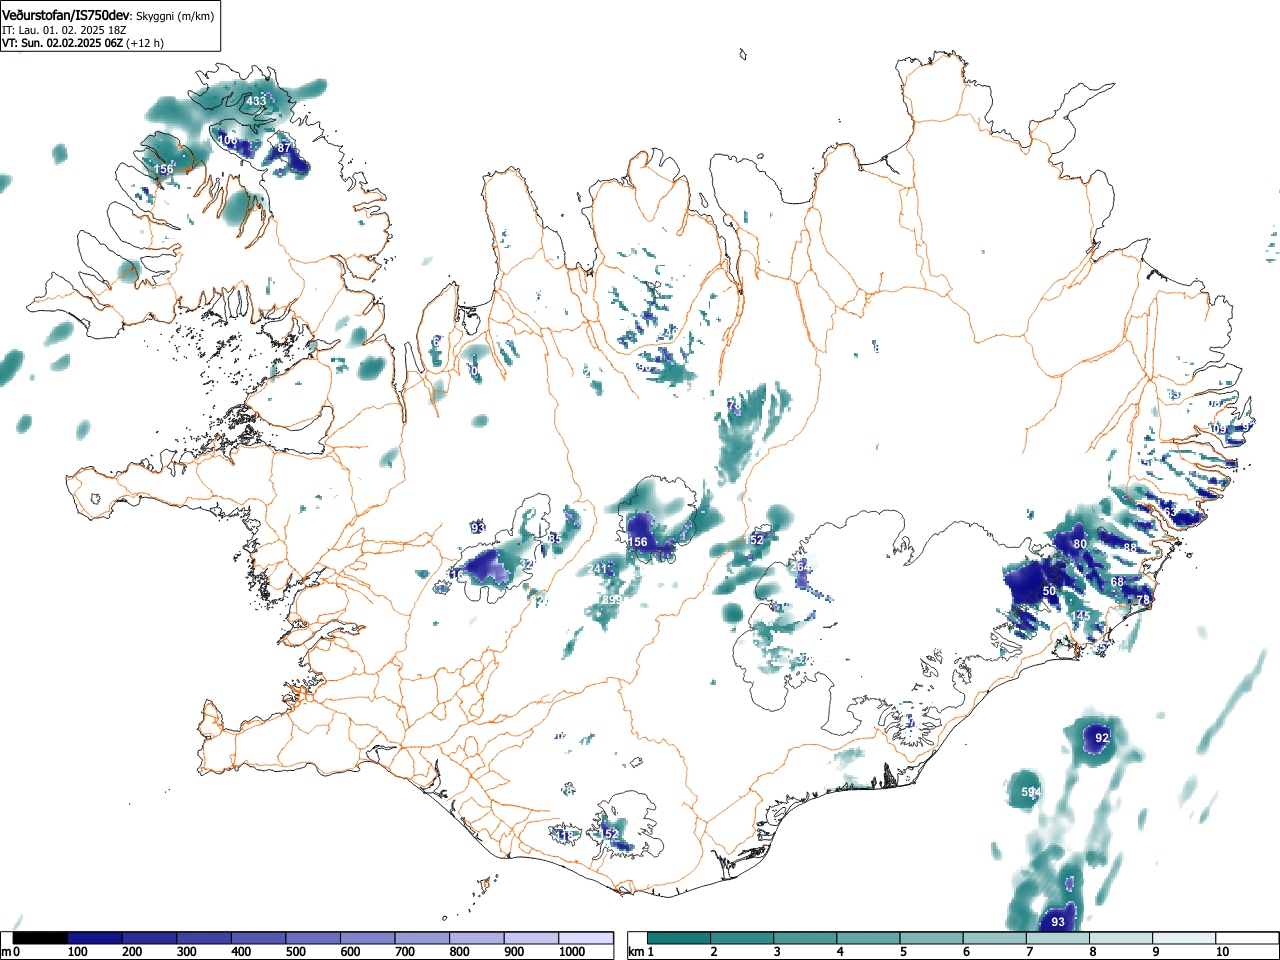Click the 'km 1' legend label

pos(642,952)
